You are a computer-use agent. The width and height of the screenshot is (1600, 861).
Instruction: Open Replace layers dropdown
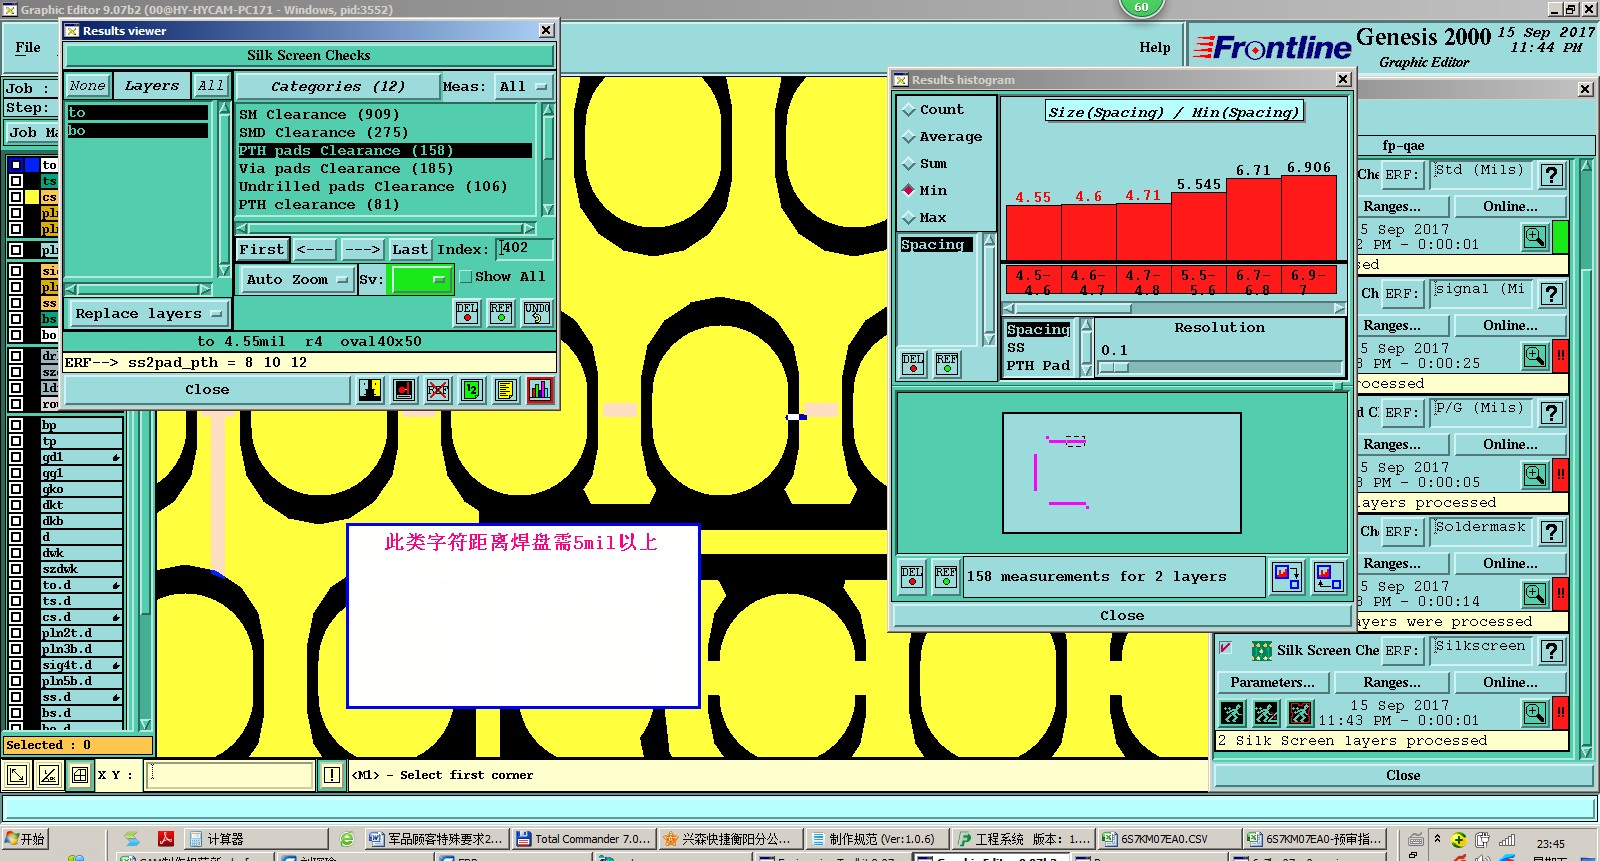(x=148, y=314)
